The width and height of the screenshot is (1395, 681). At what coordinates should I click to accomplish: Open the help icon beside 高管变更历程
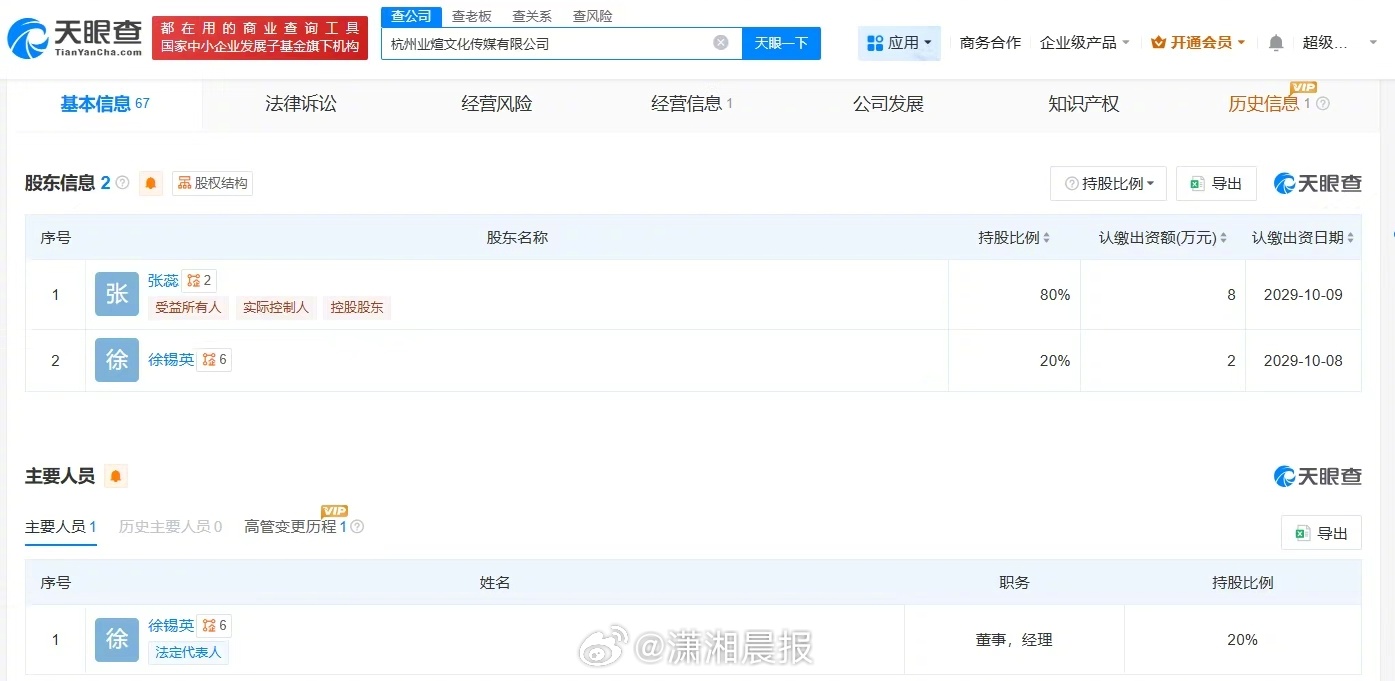357,526
